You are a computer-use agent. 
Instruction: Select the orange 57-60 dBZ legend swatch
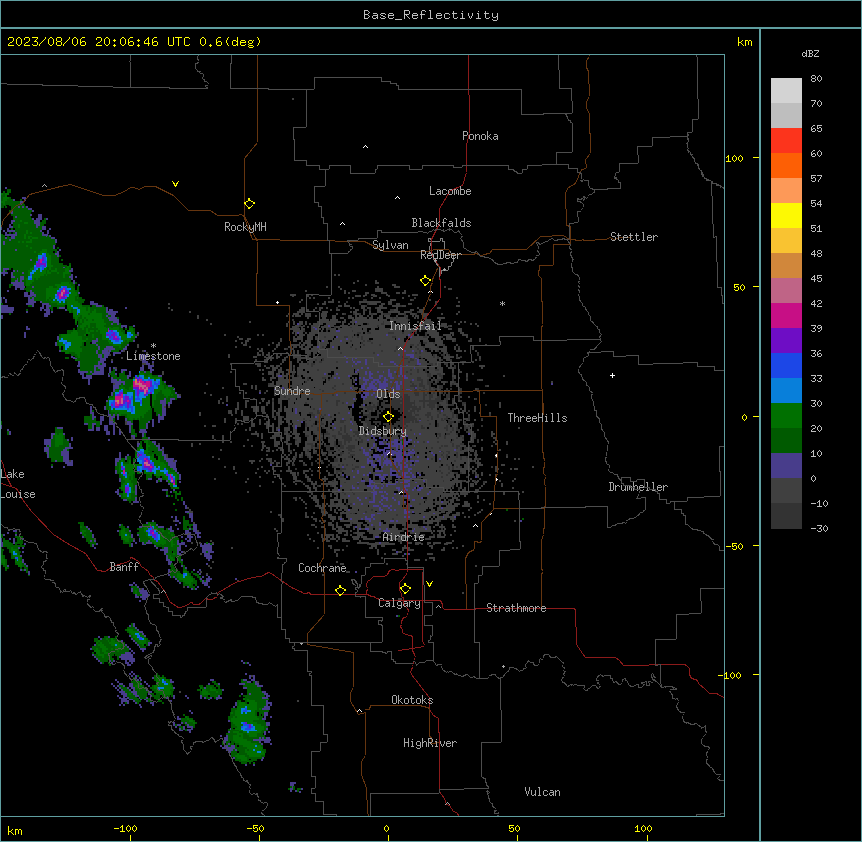pyautogui.click(x=786, y=165)
